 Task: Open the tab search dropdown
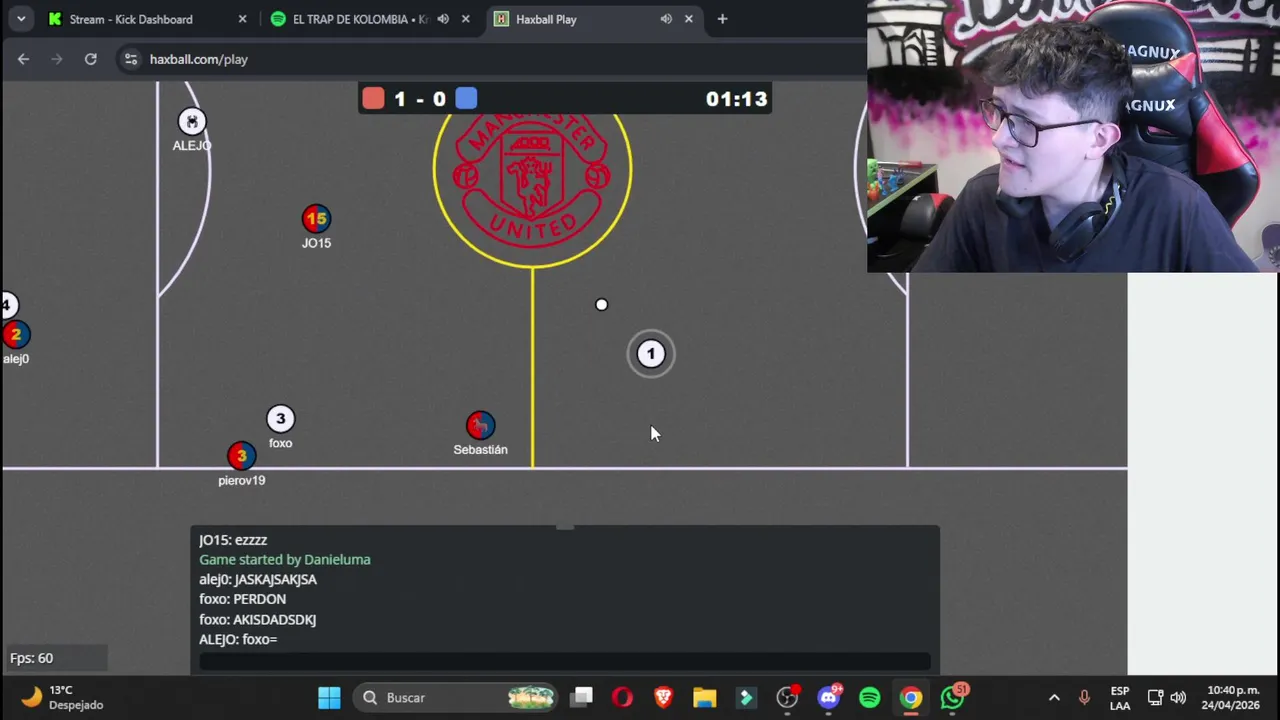[x=20, y=19]
